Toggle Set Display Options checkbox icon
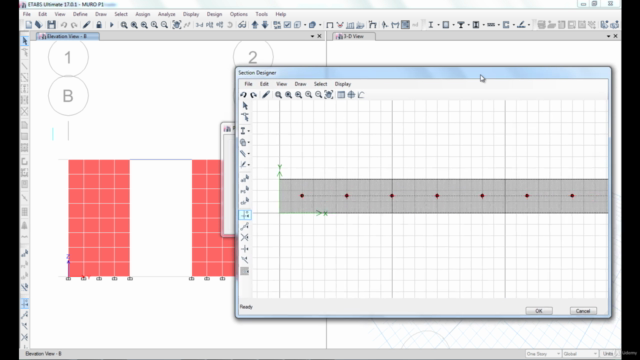The image size is (640, 360). (x=287, y=25)
